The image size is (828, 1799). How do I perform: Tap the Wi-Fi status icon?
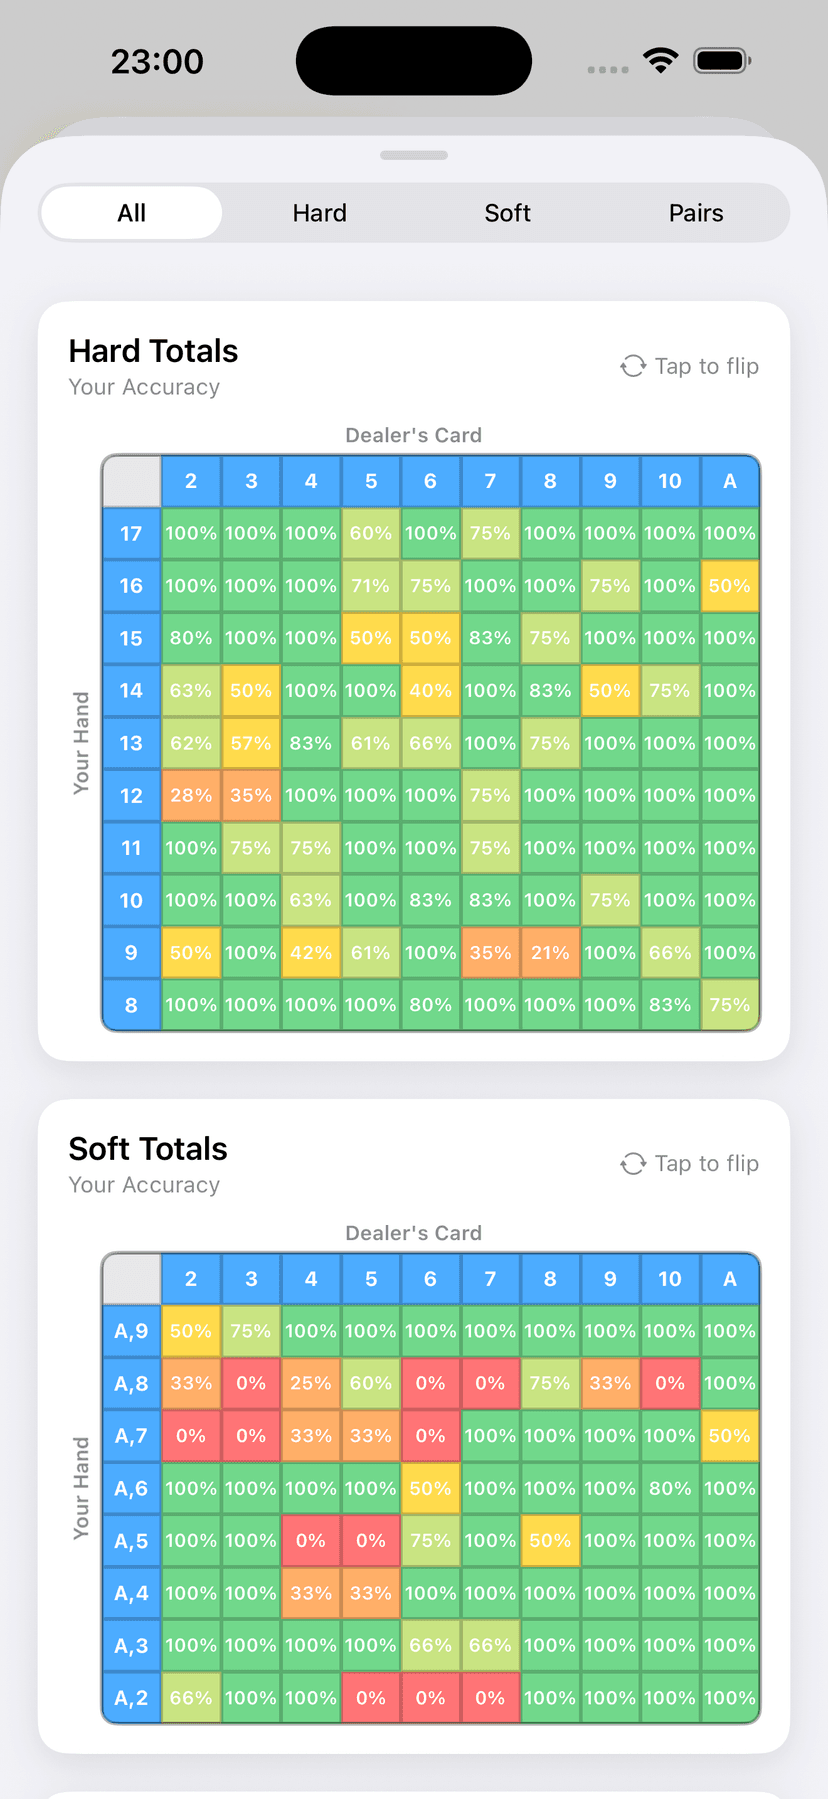pyautogui.click(x=660, y=61)
